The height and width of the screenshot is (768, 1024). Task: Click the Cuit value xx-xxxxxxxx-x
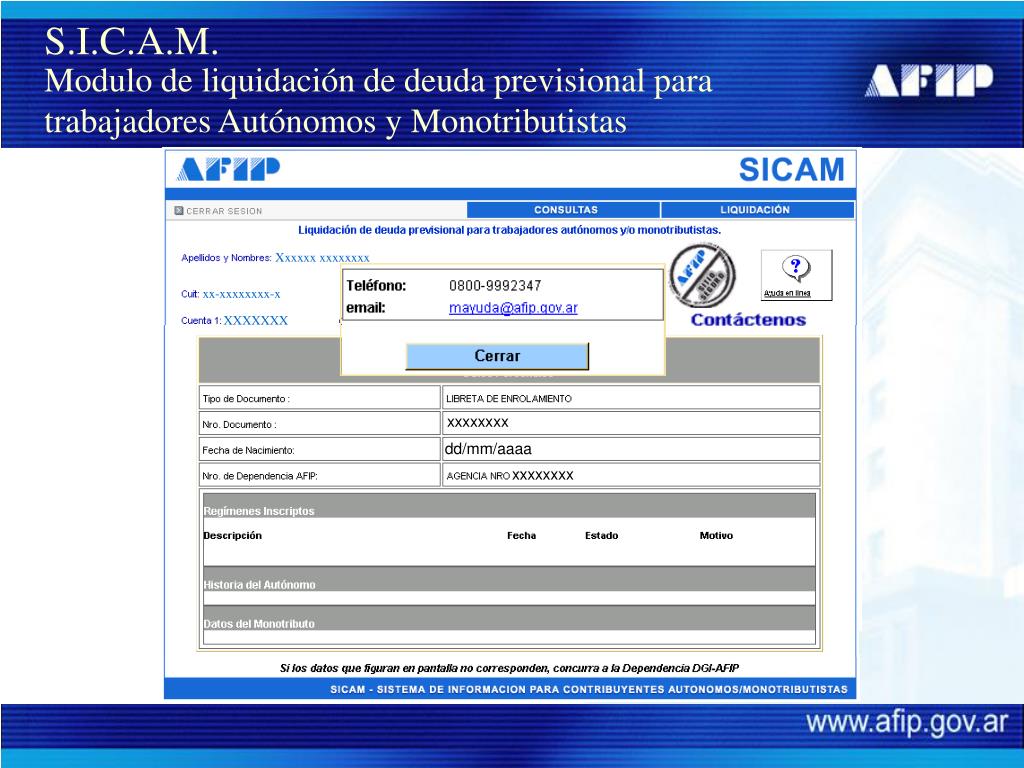(241, 295)
